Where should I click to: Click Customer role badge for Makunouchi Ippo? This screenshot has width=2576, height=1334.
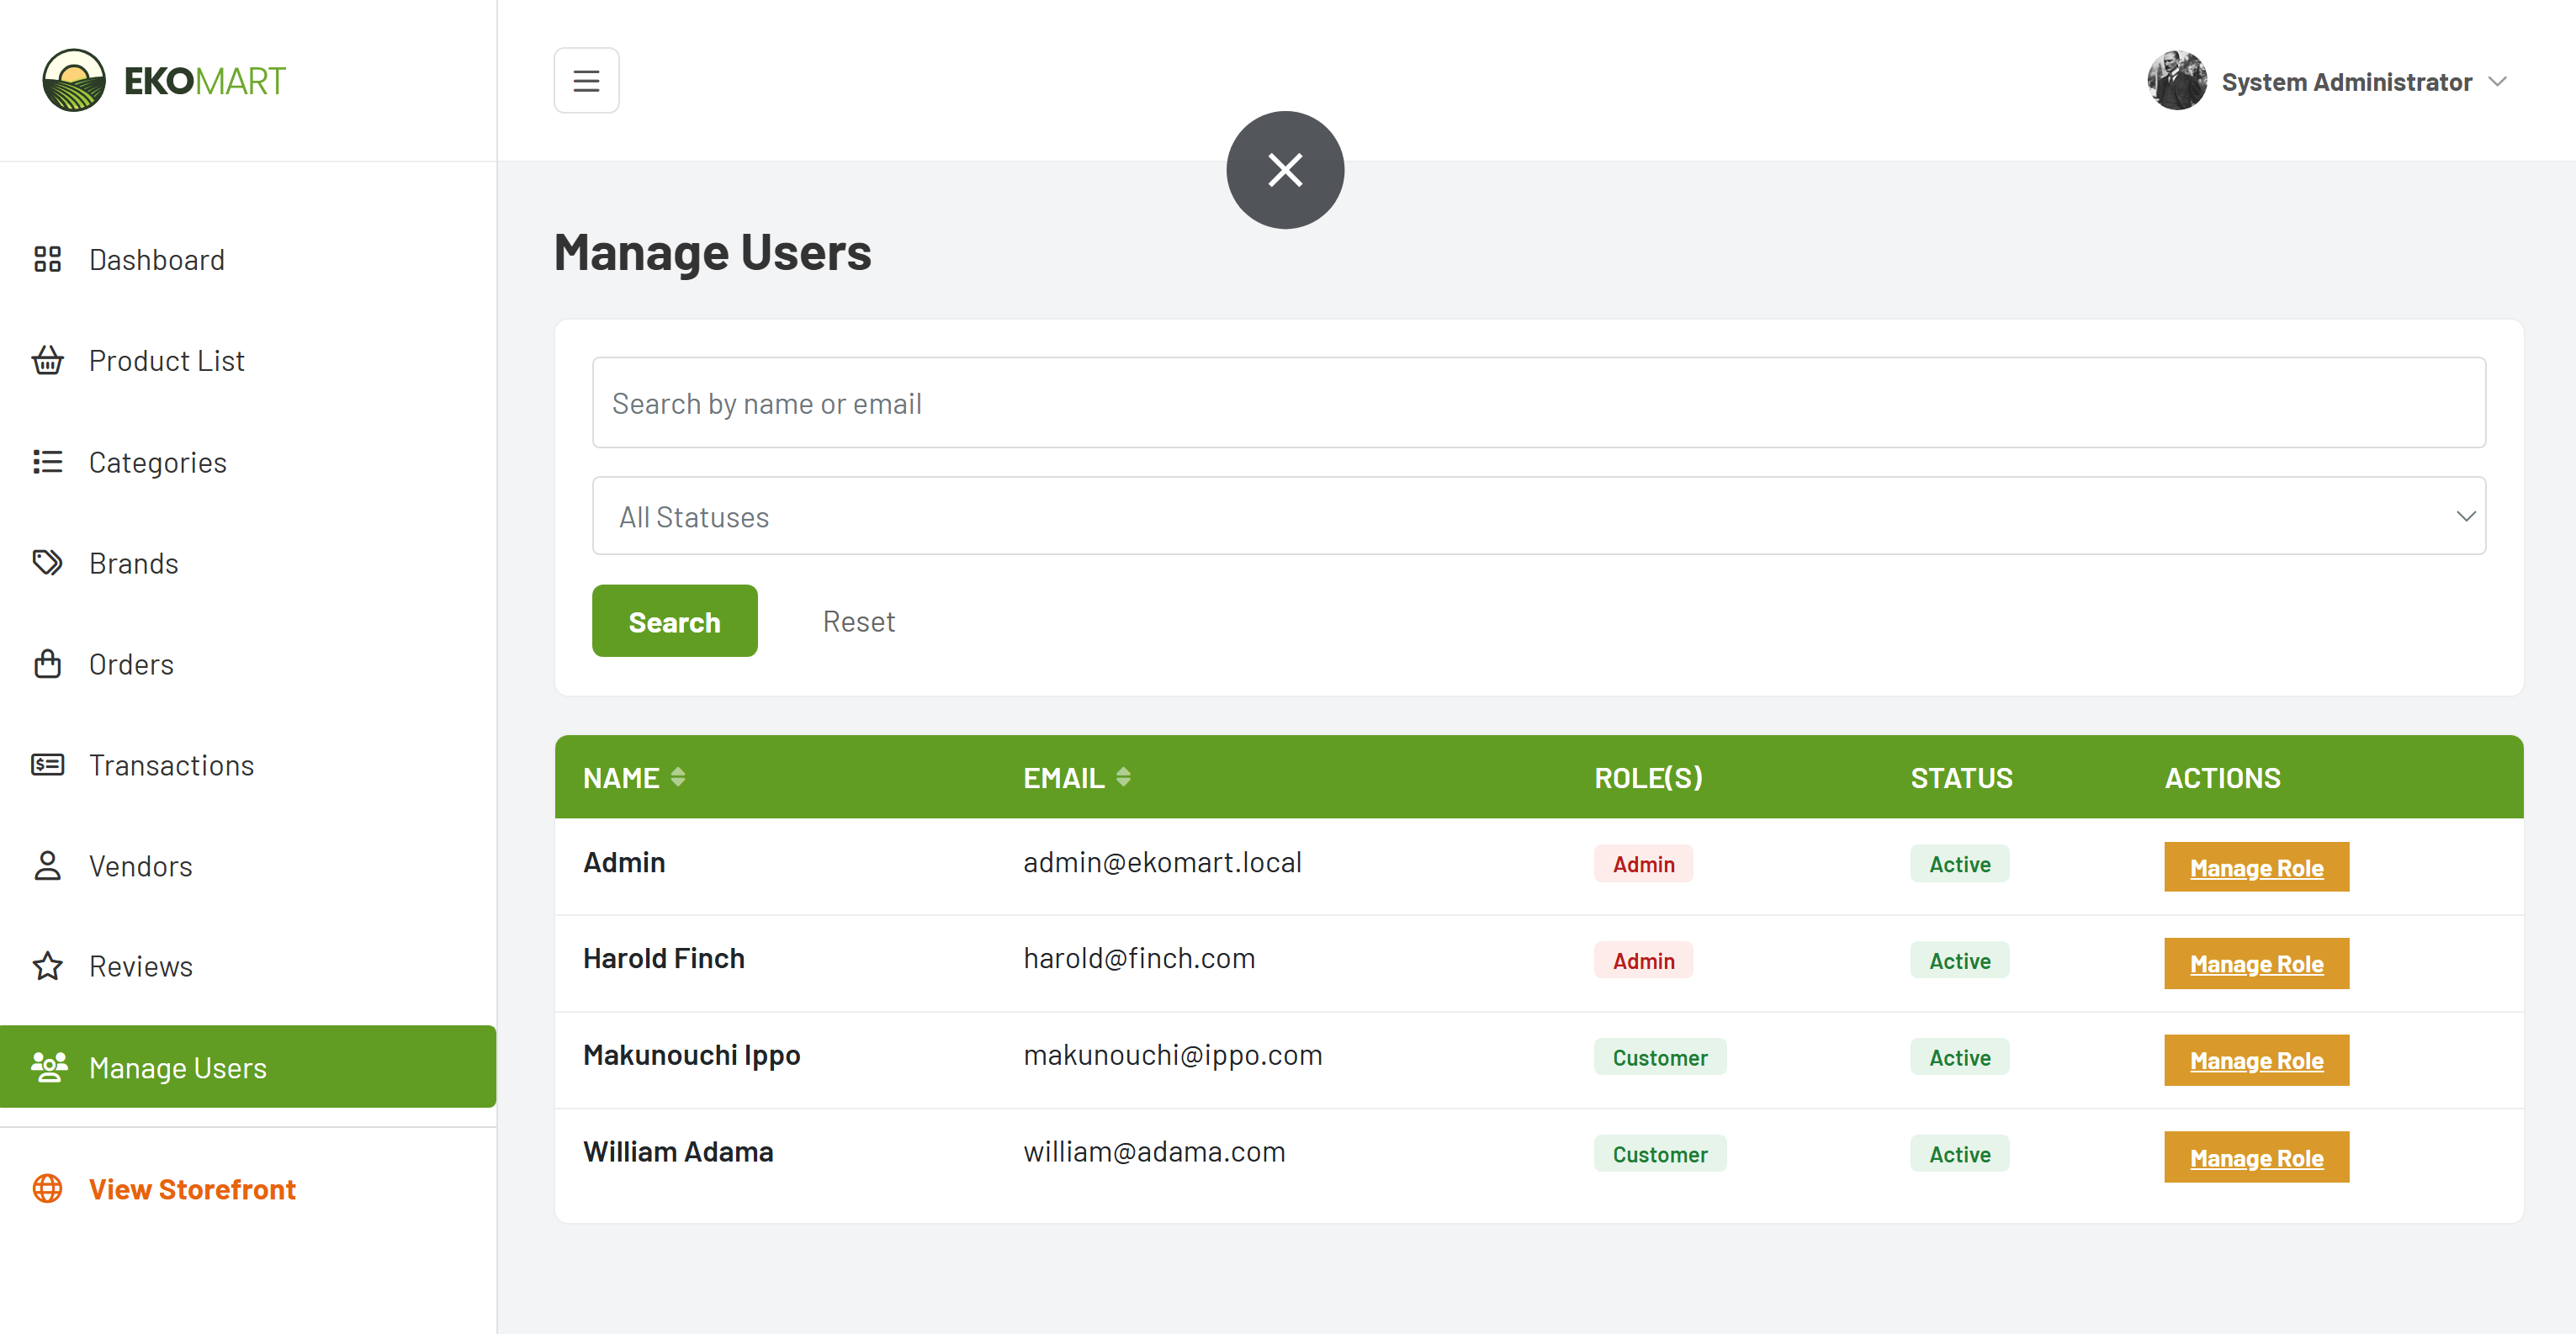point(1659,1057)
